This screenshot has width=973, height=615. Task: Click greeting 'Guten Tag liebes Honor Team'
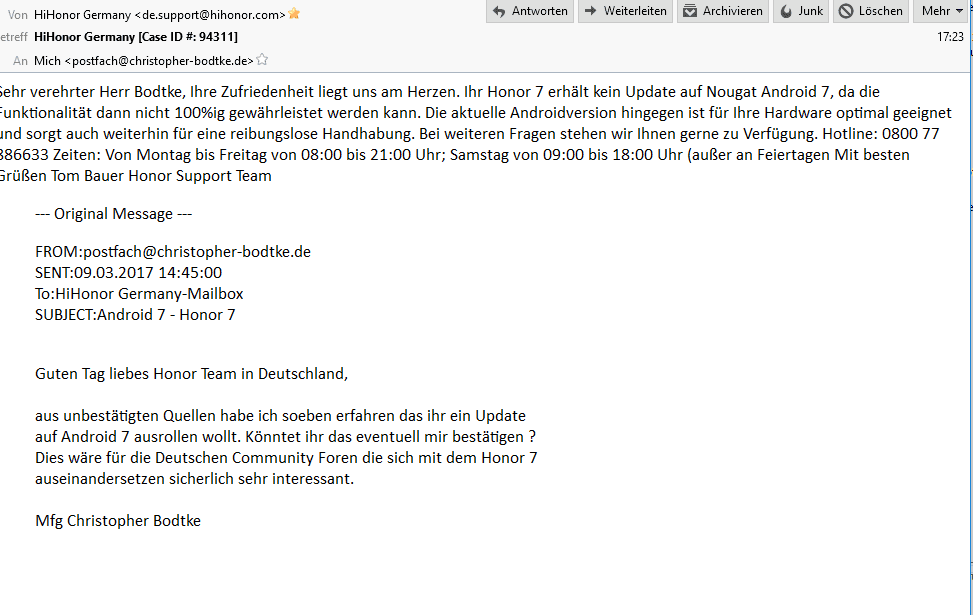click(x=136, y=374)
